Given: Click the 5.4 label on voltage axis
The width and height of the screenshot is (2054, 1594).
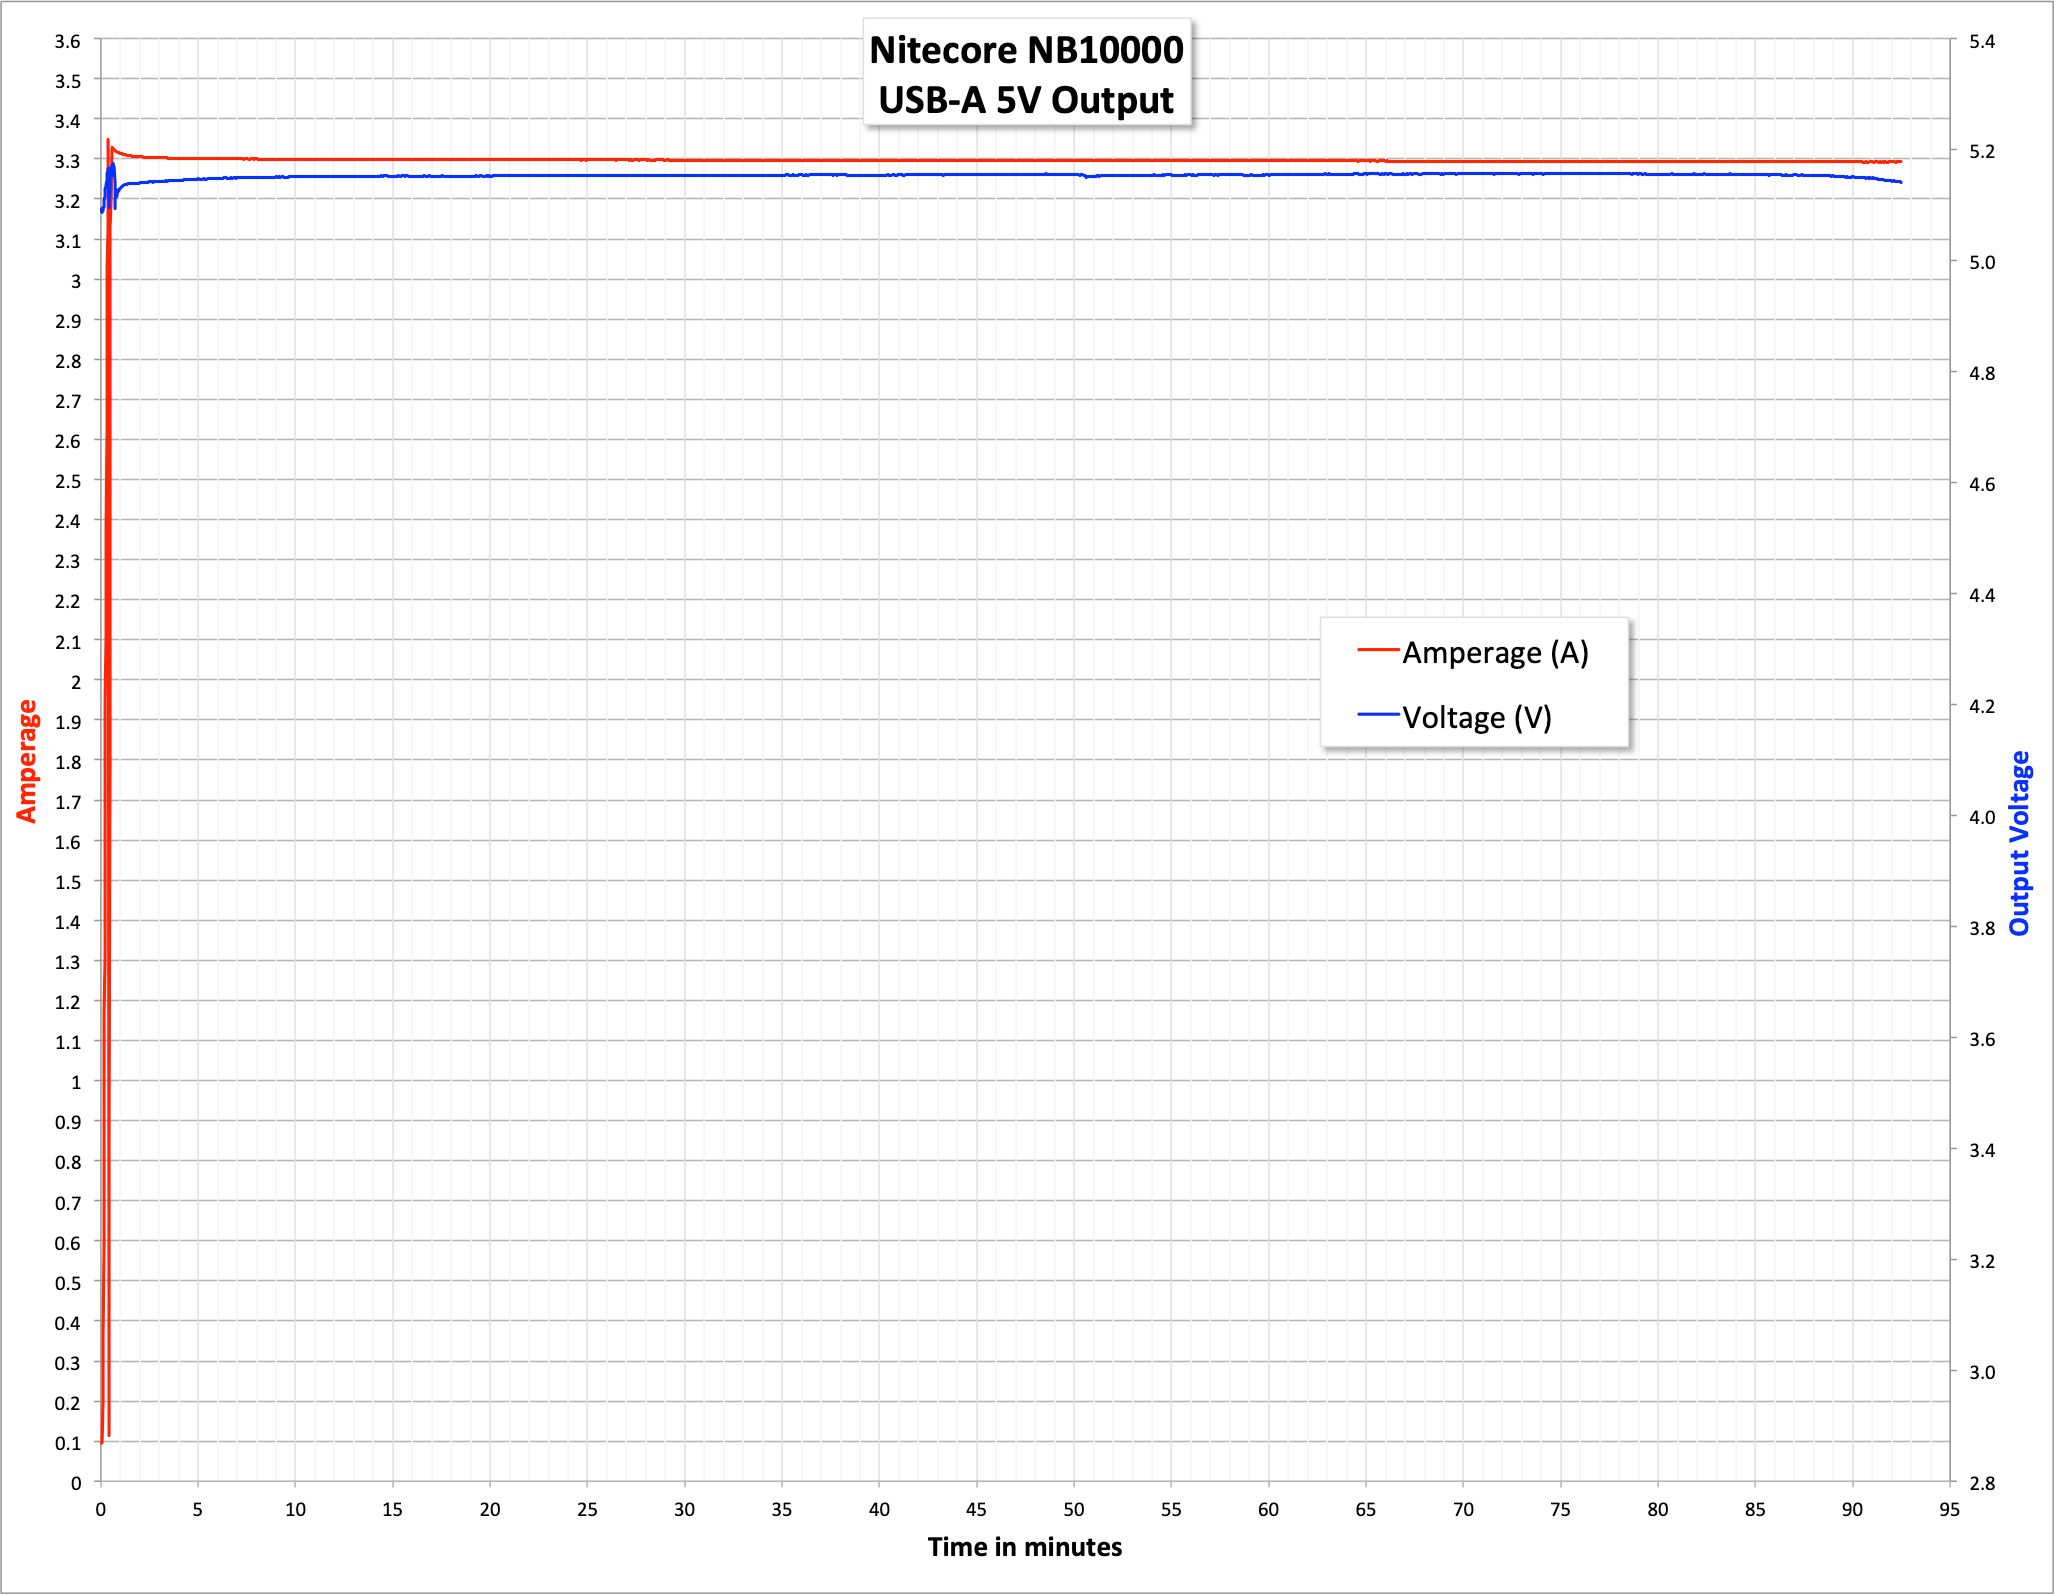Looking at the screenshot, I should click(x=1981, y=41).
